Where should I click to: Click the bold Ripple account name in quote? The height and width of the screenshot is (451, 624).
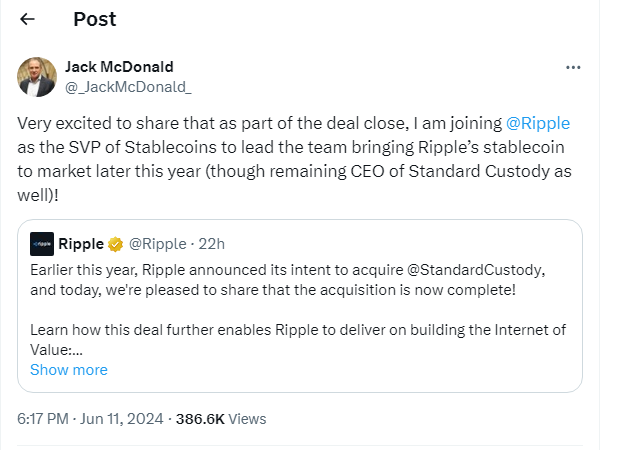[82, 243]
